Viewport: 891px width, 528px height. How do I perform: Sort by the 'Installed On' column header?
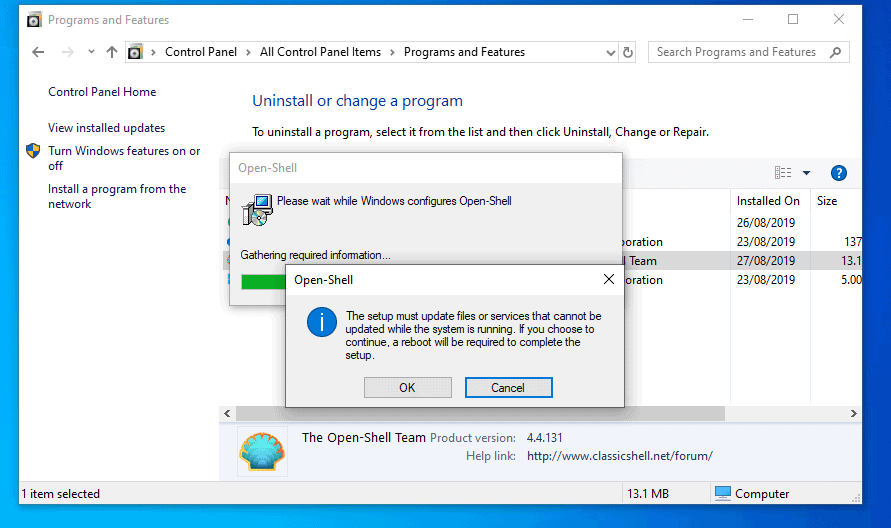pyautogui.click(x=768, y=200)
